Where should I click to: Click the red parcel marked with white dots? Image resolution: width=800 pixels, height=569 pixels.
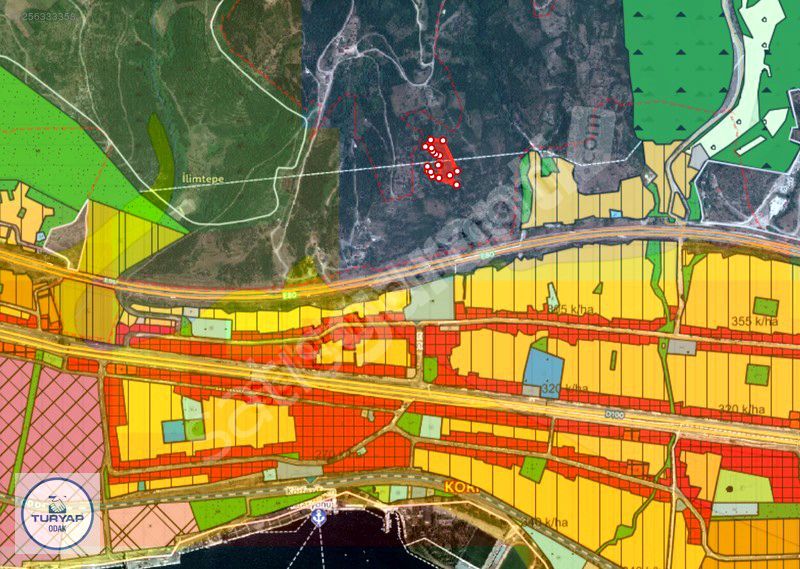(440, 163)
